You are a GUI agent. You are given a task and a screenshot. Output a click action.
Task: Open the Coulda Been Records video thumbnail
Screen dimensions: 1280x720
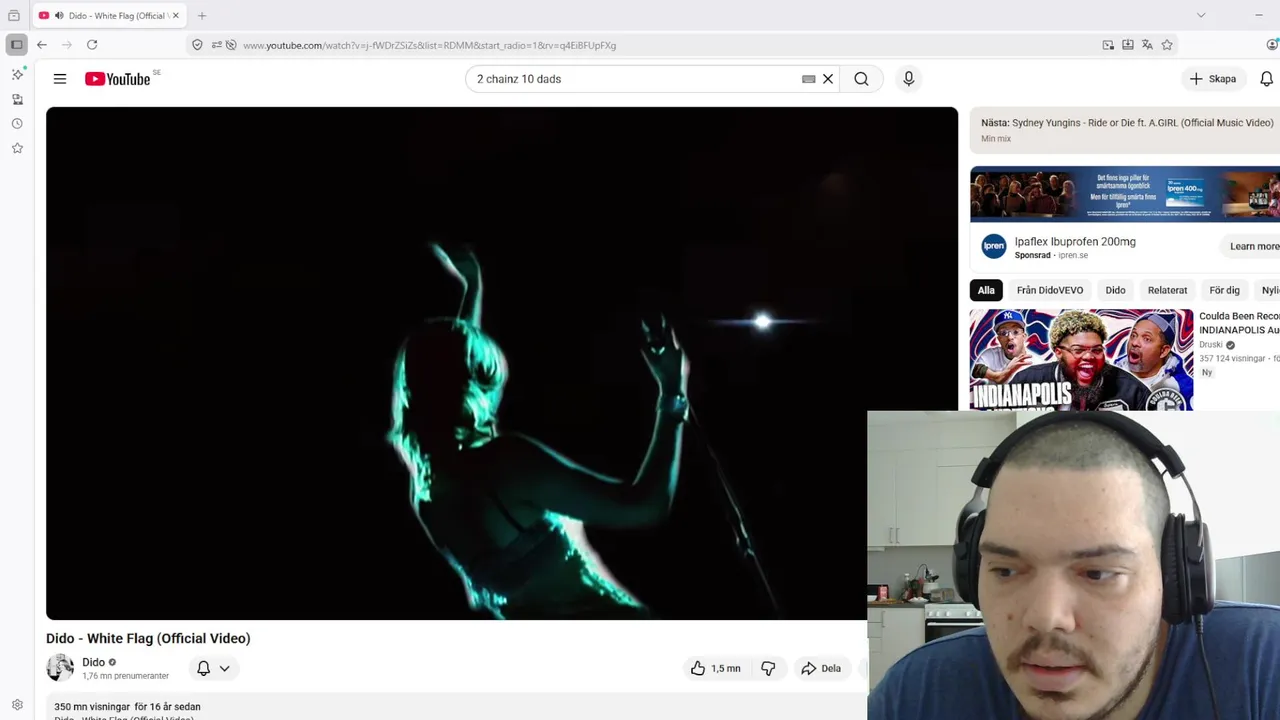(x=1081, y=360)
